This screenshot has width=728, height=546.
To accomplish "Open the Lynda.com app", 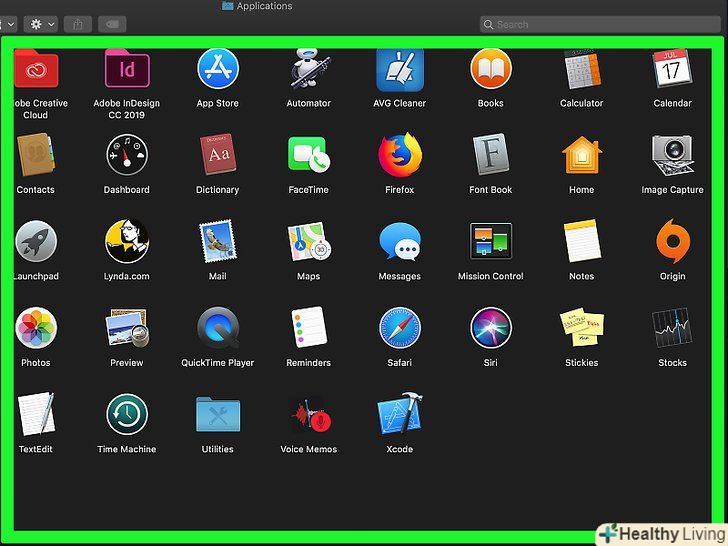I will (127, 241).
